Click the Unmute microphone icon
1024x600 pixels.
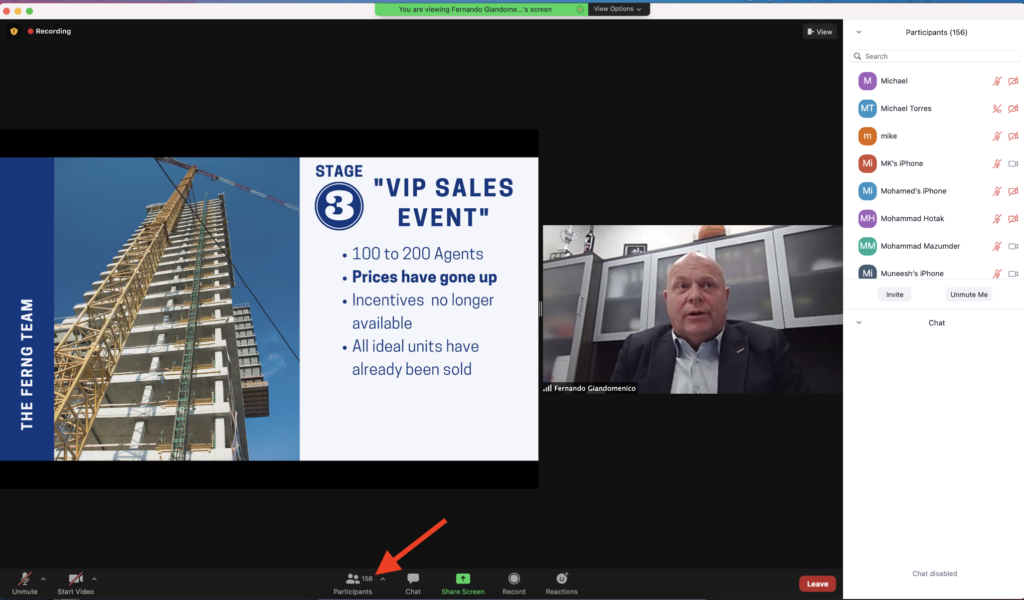click(24, 579)
